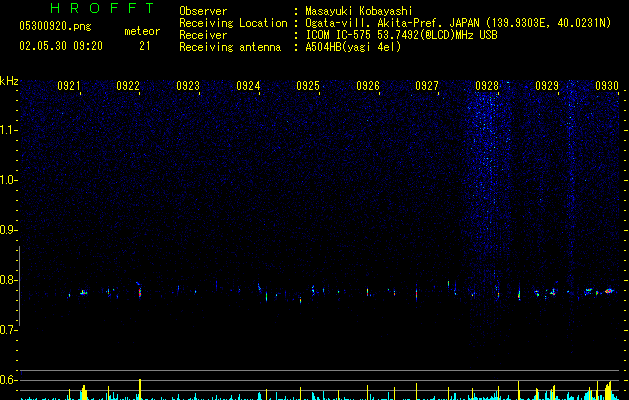Click the antenna A504HB(yagi 4el) text
Image resolution: width=629 pixels, height=400 pixels.
353,47
